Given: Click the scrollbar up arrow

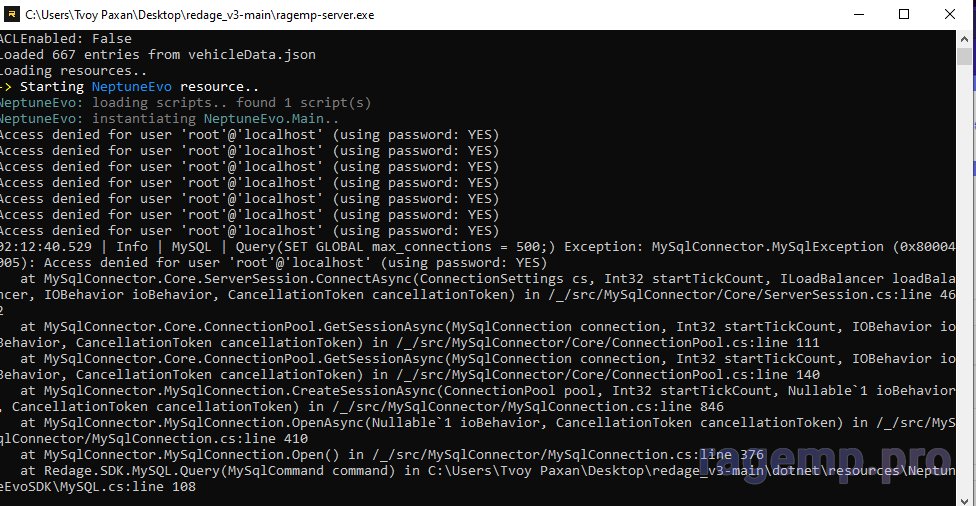Looking at the screenshot, I should (967, 38).
